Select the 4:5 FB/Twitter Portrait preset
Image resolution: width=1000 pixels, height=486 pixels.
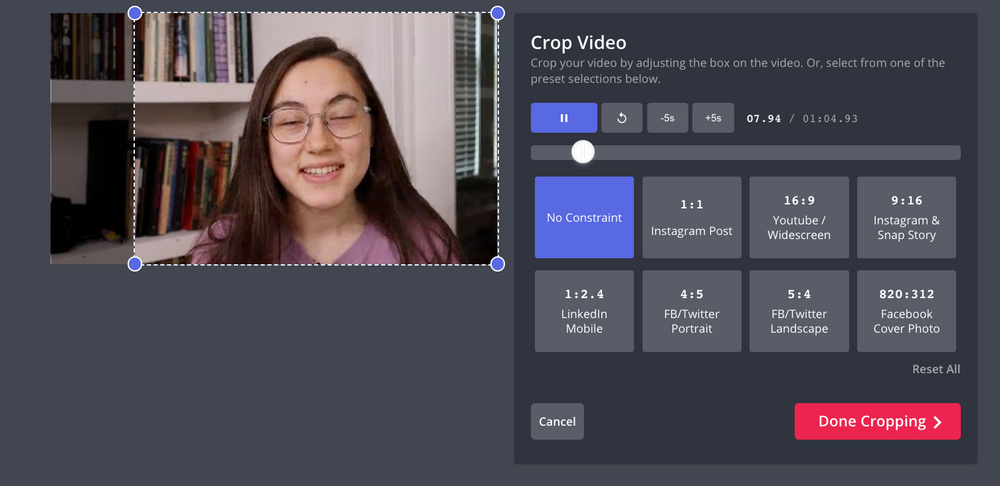[x=692, y=311]
